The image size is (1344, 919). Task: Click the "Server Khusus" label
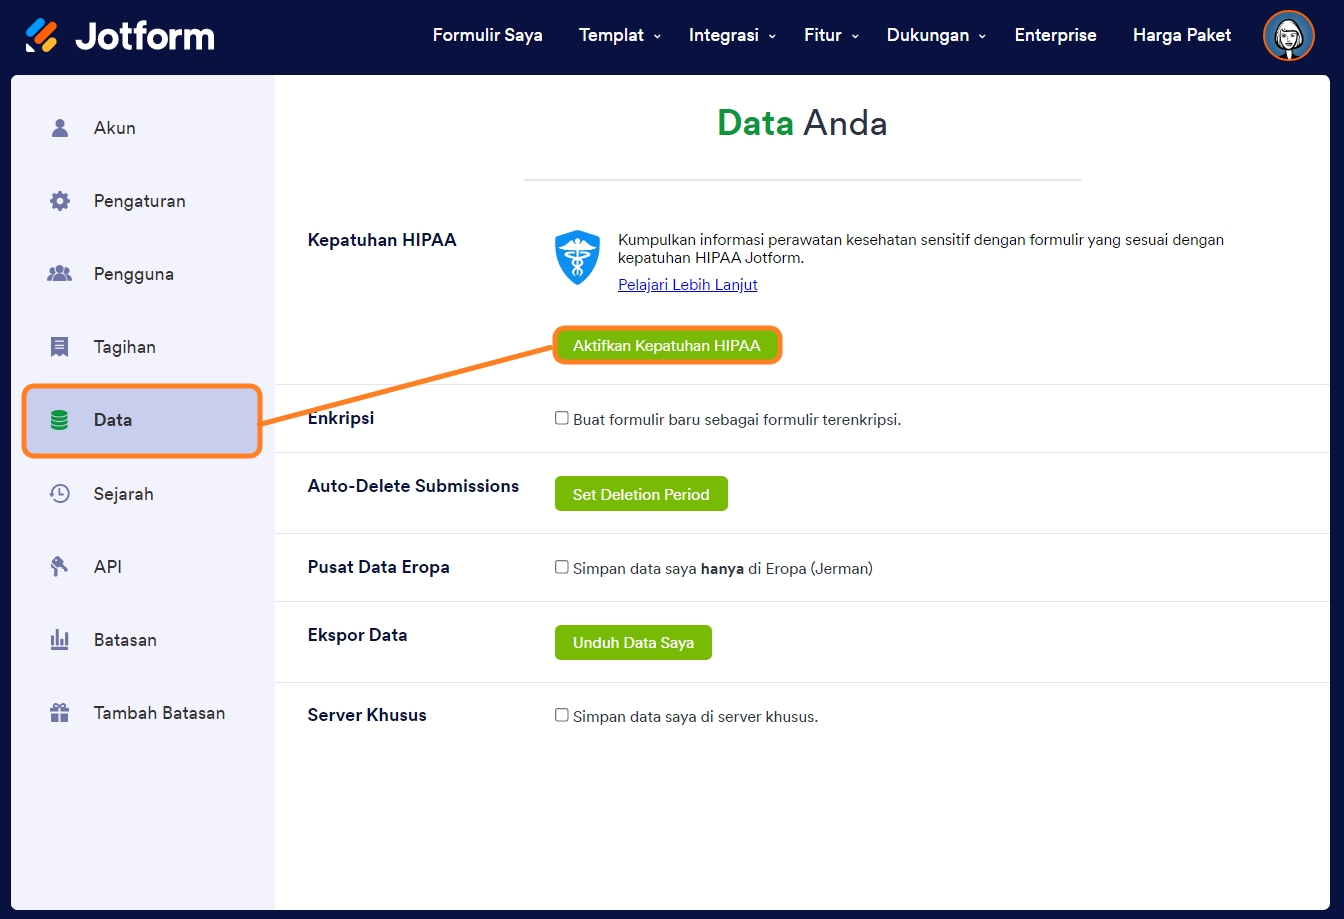pos(367,715)
